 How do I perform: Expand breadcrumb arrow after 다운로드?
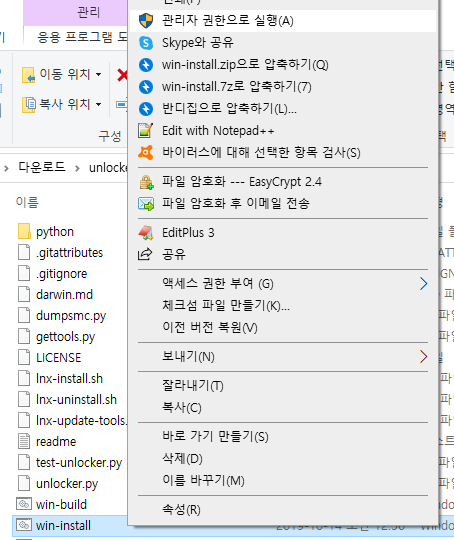click(77, 168)
